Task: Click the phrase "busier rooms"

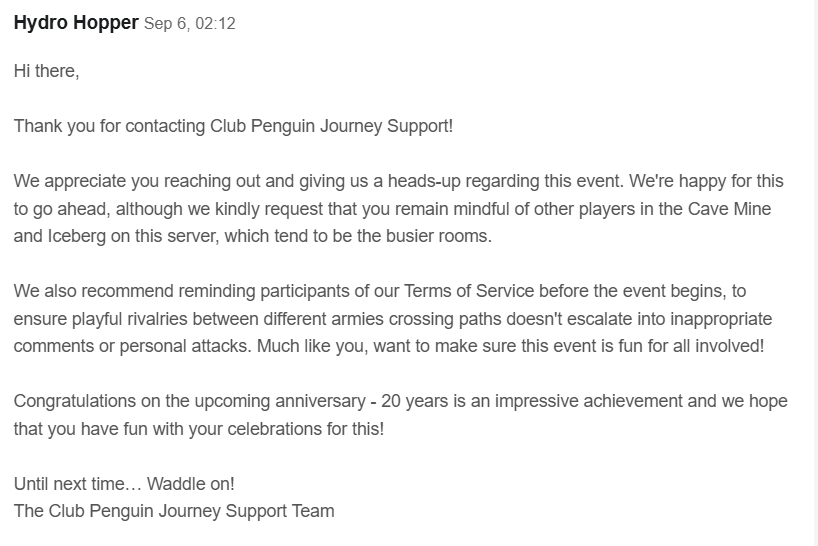Action: pyautogui.click(x=437, y=236)
